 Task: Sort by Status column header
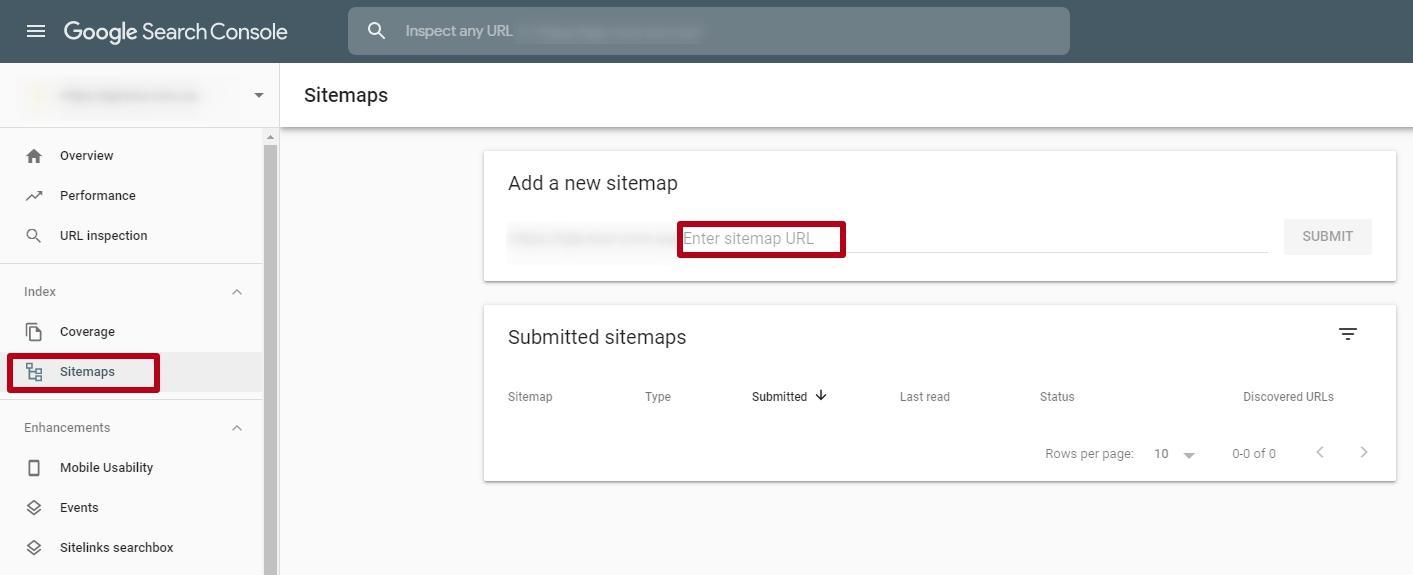pyautogui.click(x=1057, y=397)
